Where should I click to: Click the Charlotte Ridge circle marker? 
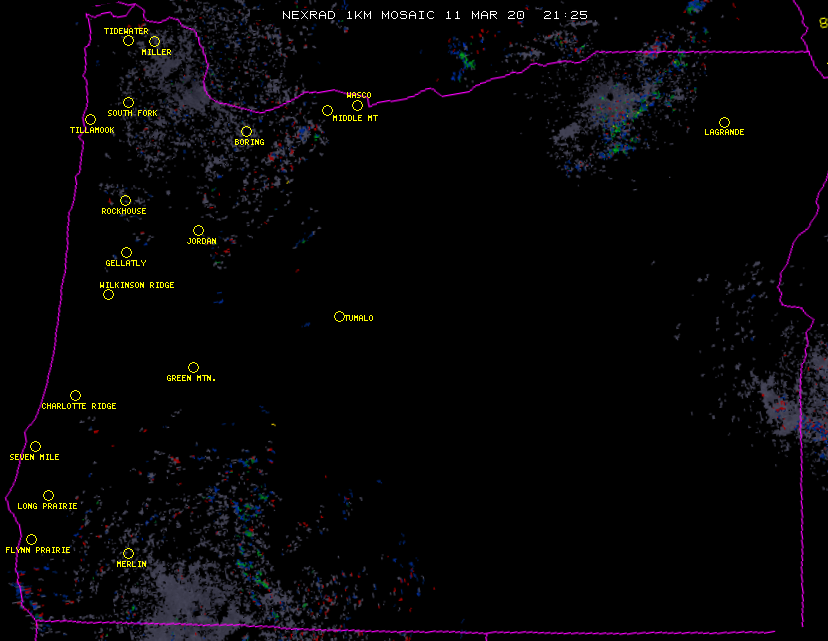pyautogui.click(x=75, y=396)
